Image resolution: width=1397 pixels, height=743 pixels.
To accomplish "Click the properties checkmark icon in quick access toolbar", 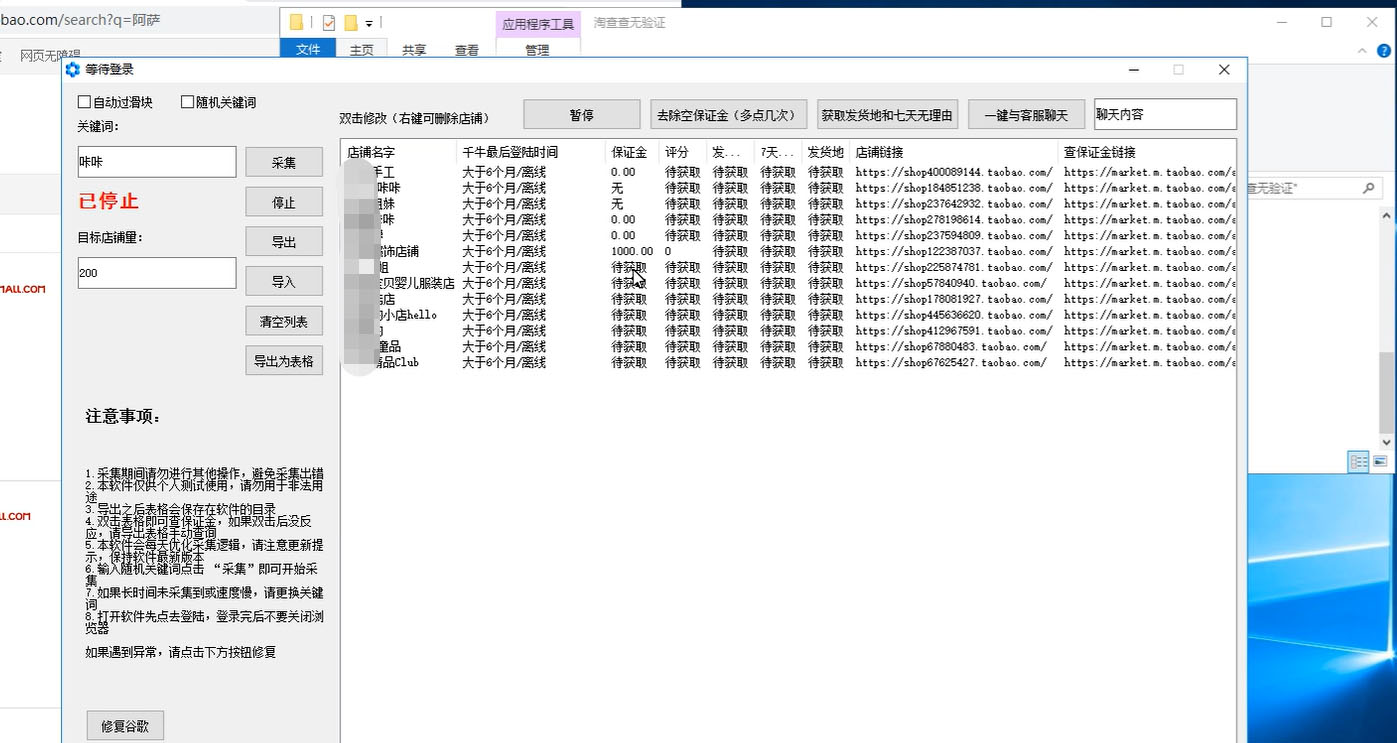I will (x=329, y=22).
